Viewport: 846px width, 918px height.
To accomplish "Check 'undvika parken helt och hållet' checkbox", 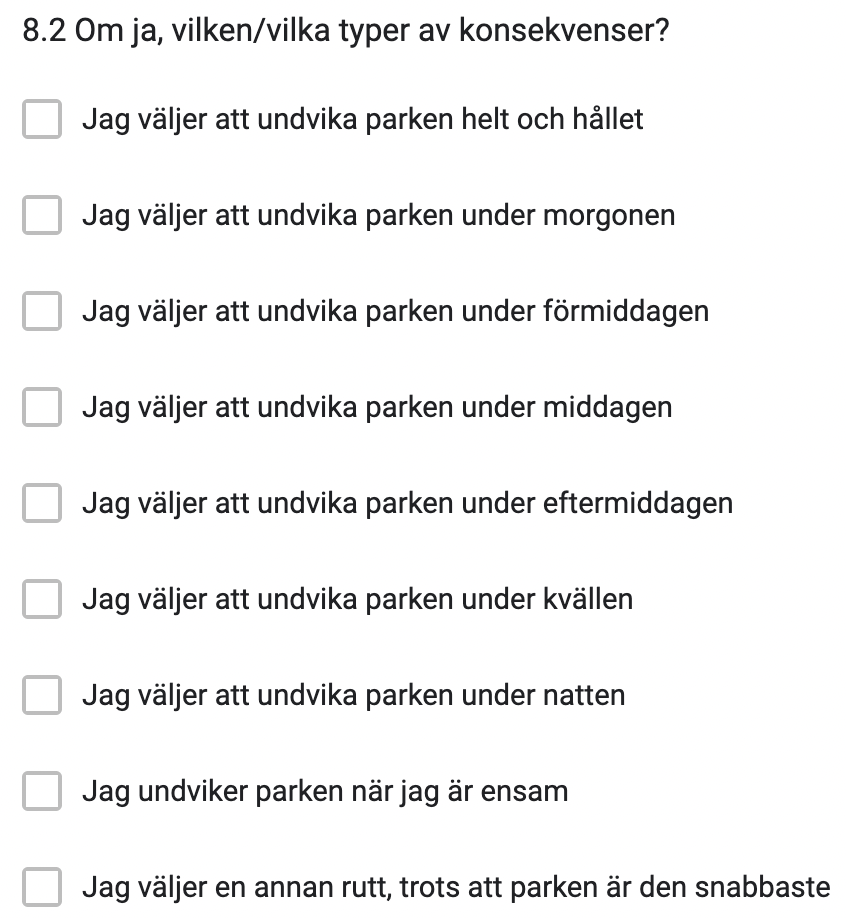I will point(42,119).
